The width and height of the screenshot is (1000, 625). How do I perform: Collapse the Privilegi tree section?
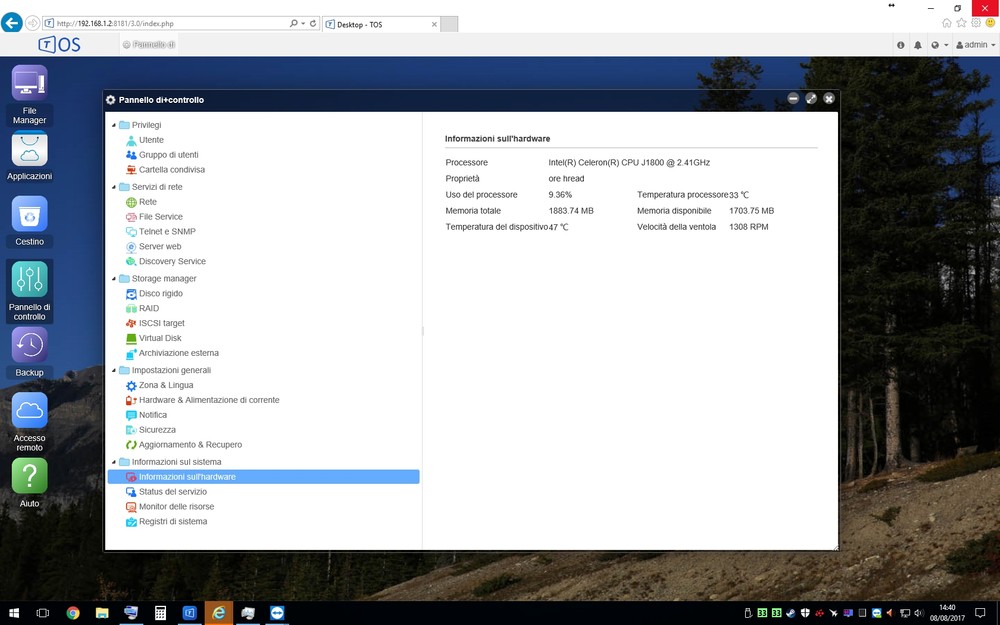(114, 125)
